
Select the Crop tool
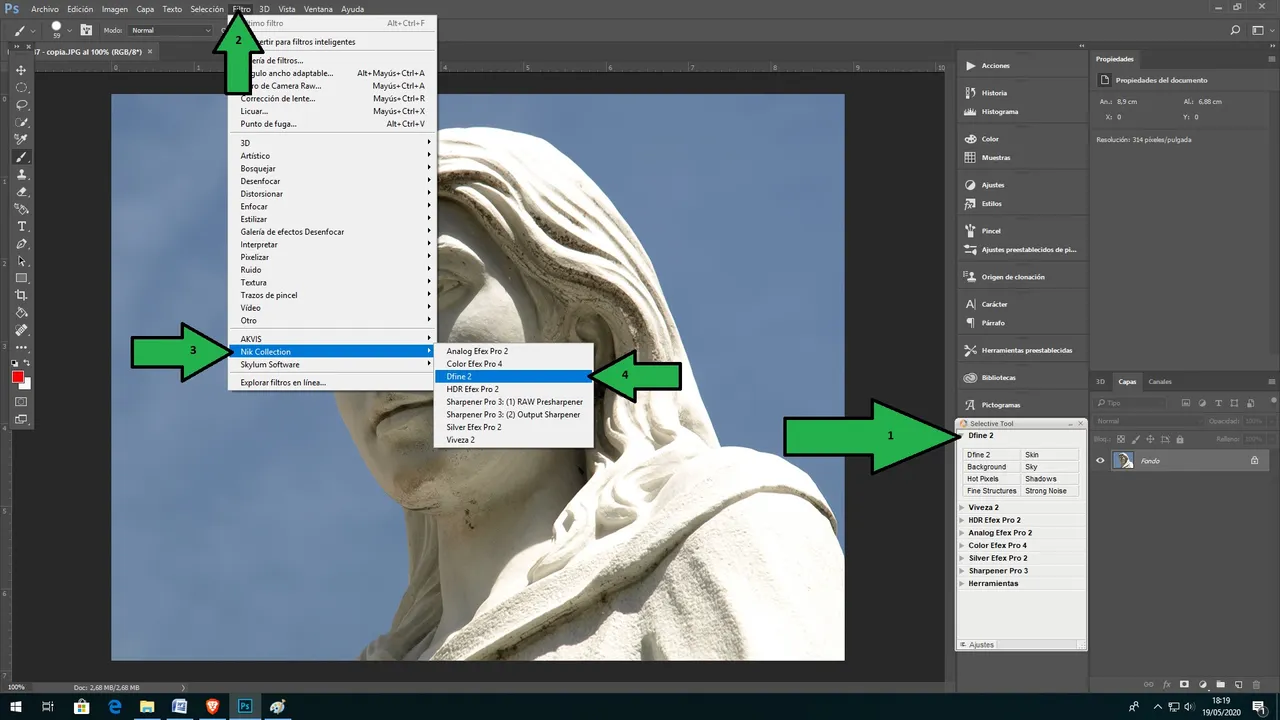coord(21,295)
